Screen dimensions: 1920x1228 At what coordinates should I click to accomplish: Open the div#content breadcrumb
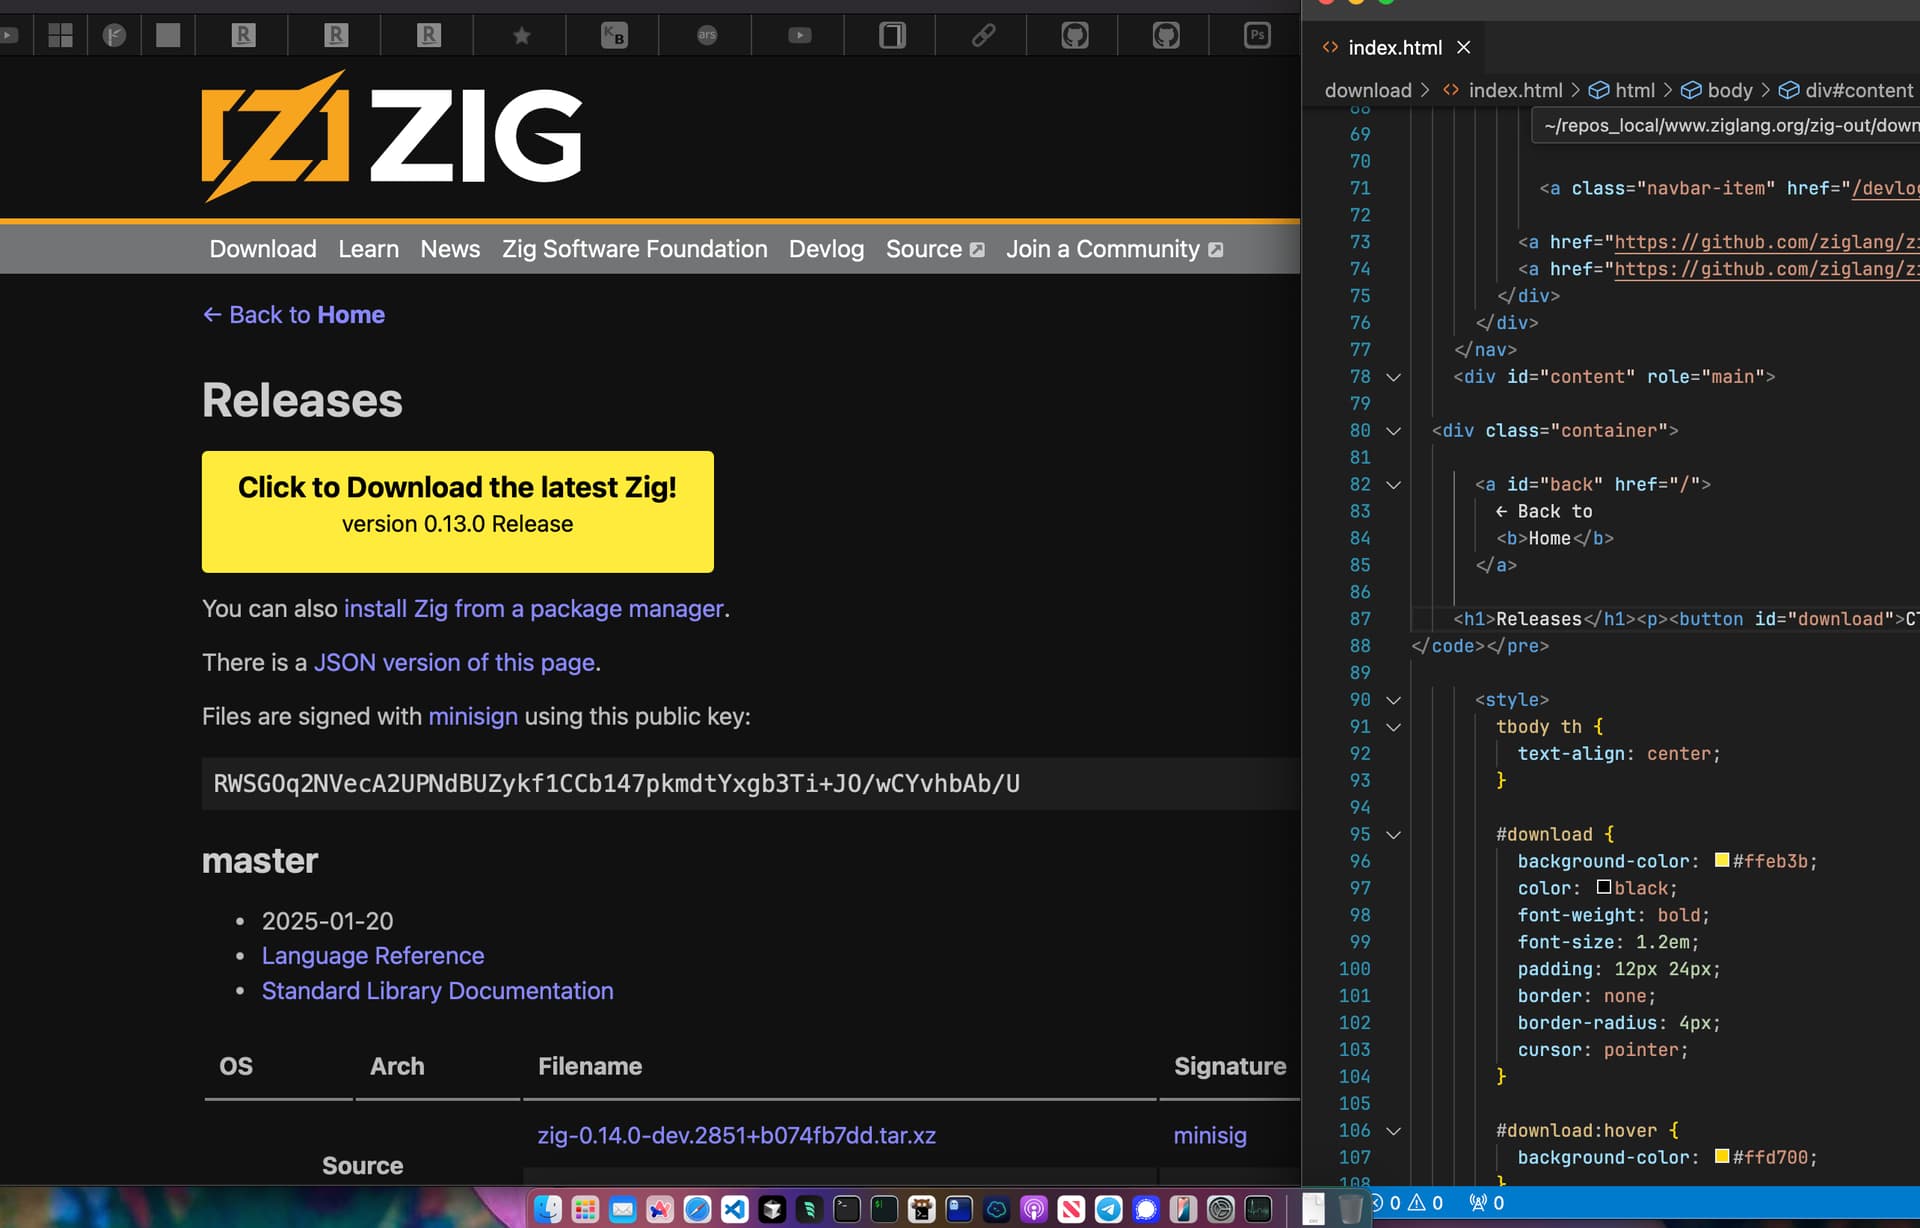(x=1845, y=90)
